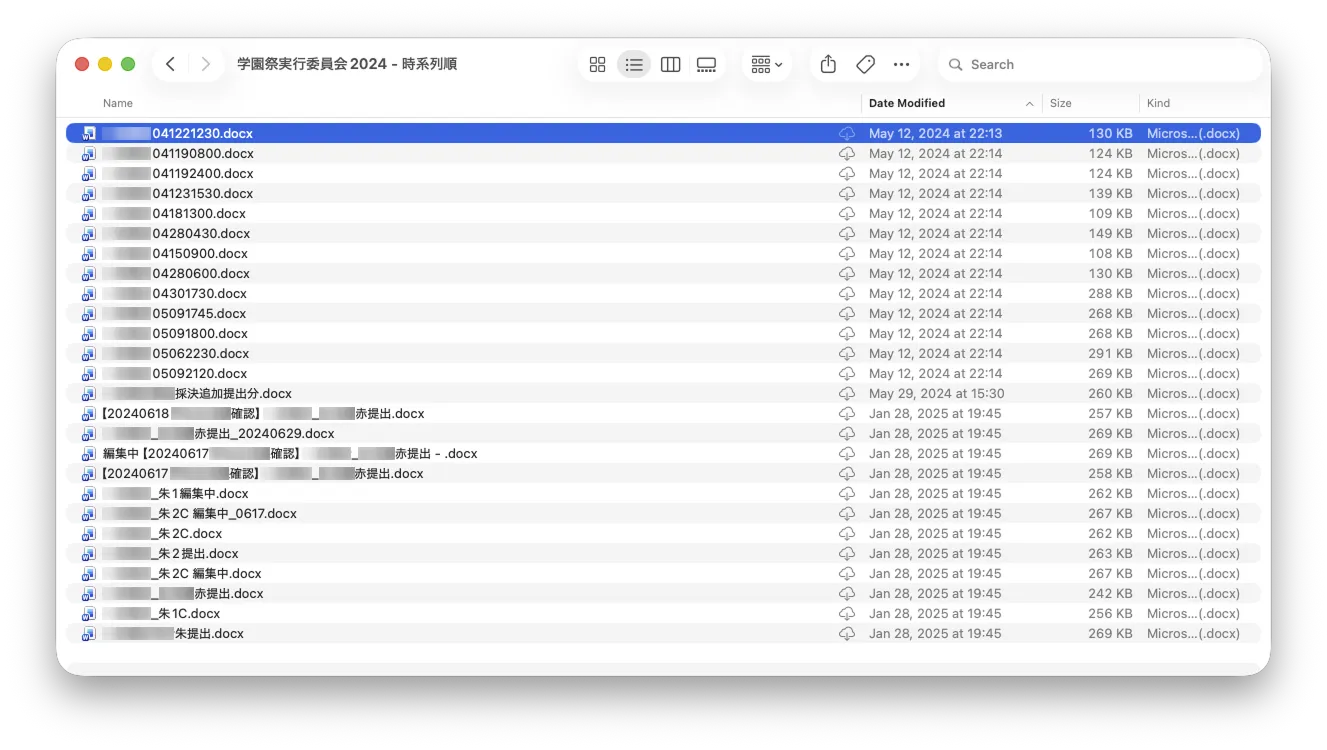Sort by the Date Modified column header
This screenshot has height=750, width=1327.
[907, 103]
